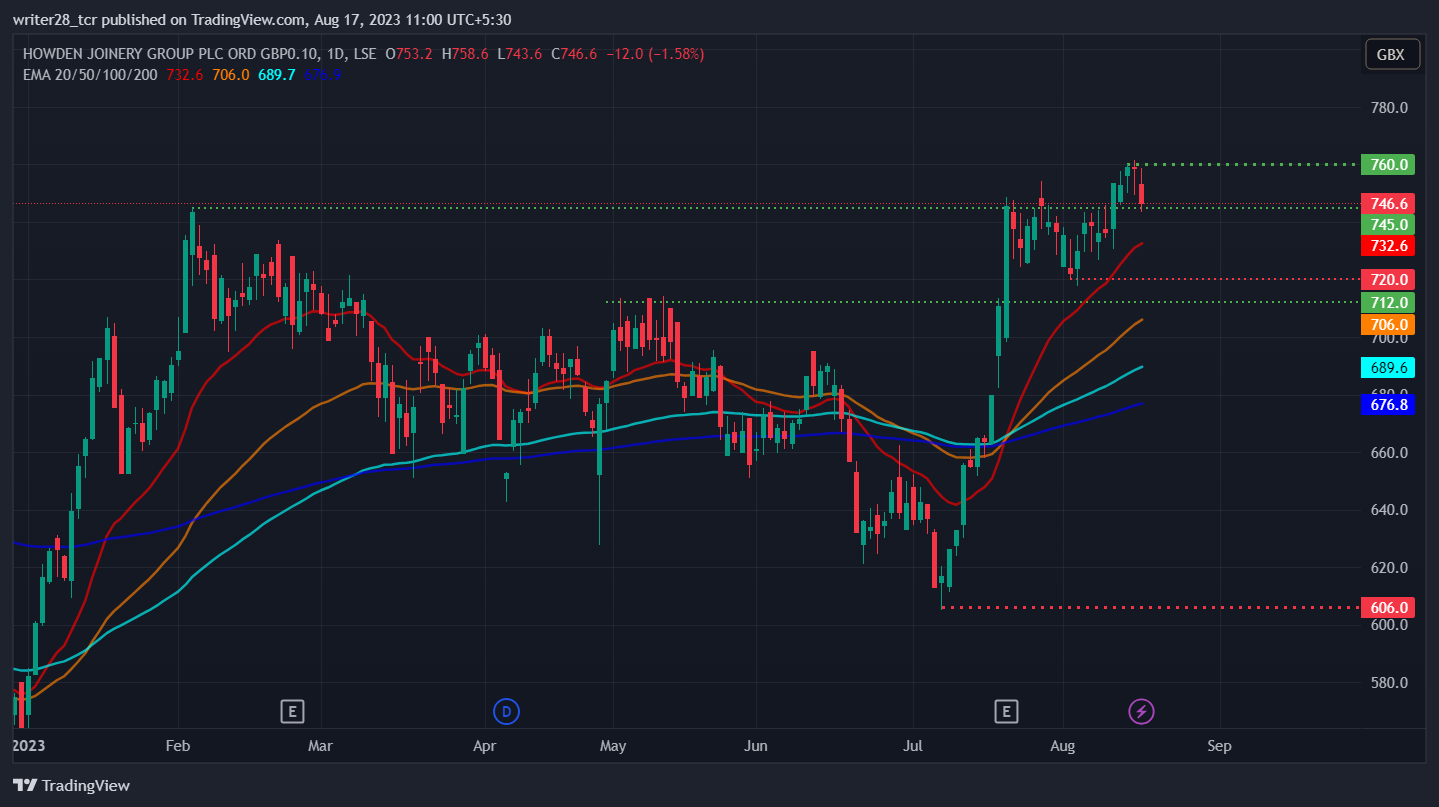Image resolution: width=1439 pixels, height=807 pixels.
Task: Select the 745.0 green price label
Action: (1388, 224)
